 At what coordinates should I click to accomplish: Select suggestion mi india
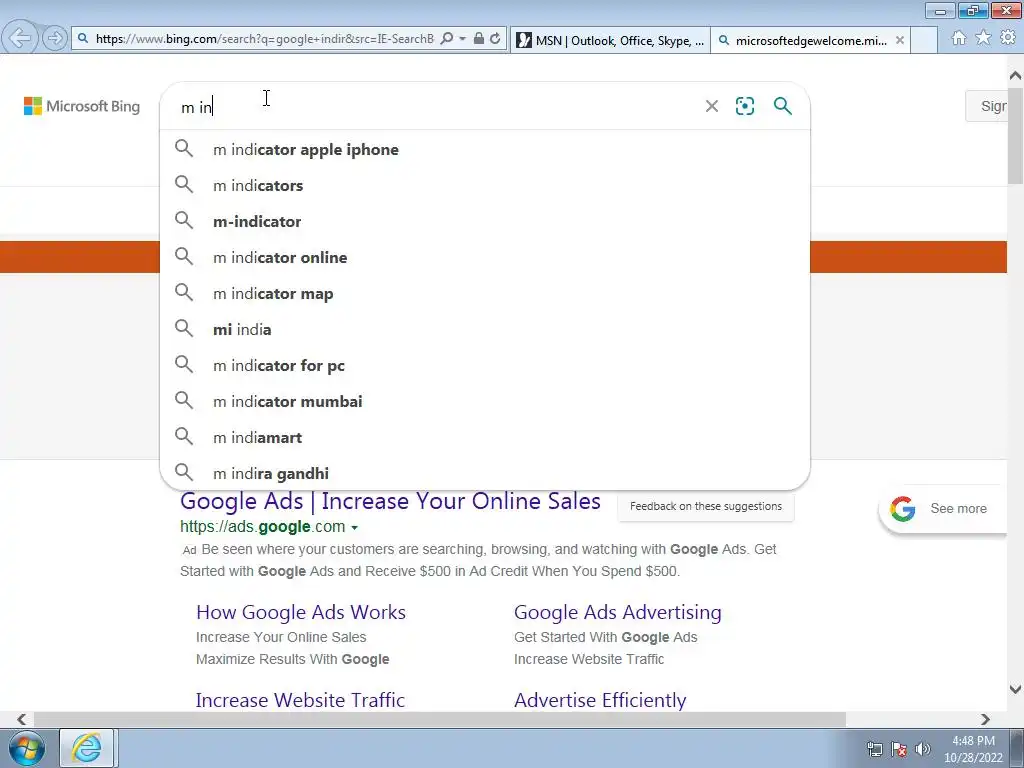[485, 330]
